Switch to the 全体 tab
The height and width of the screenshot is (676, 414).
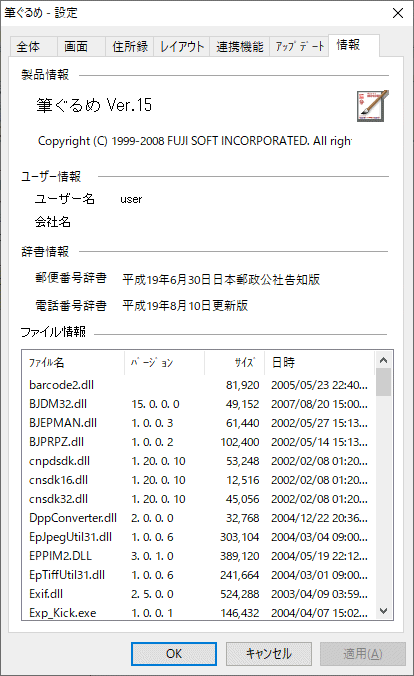pyautogui.click(x=34, y=46)
